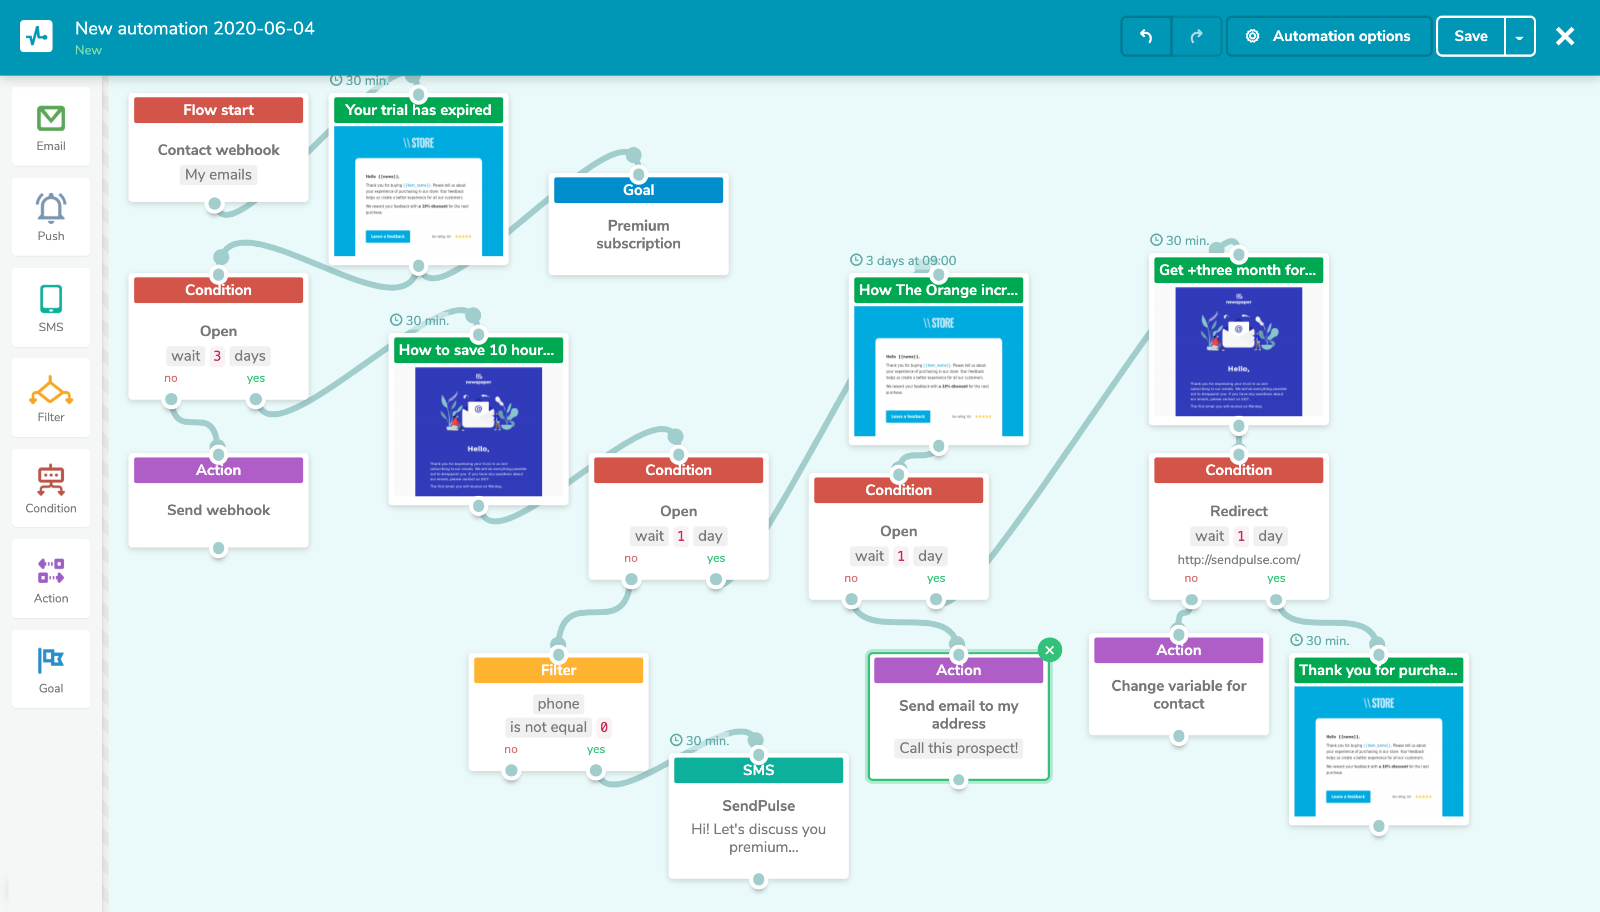Select the SMS element in the sidebar
Screen dimensions: 1600x912
50,307
